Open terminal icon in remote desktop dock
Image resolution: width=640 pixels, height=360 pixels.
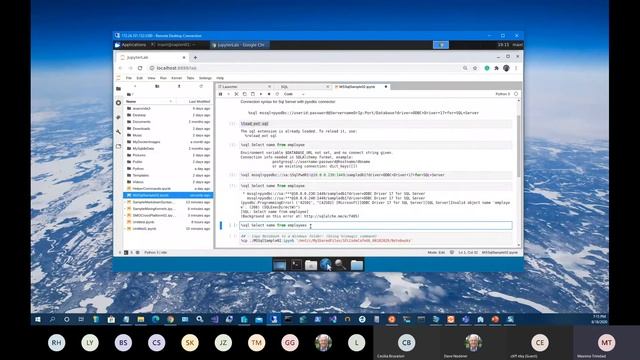296,265
